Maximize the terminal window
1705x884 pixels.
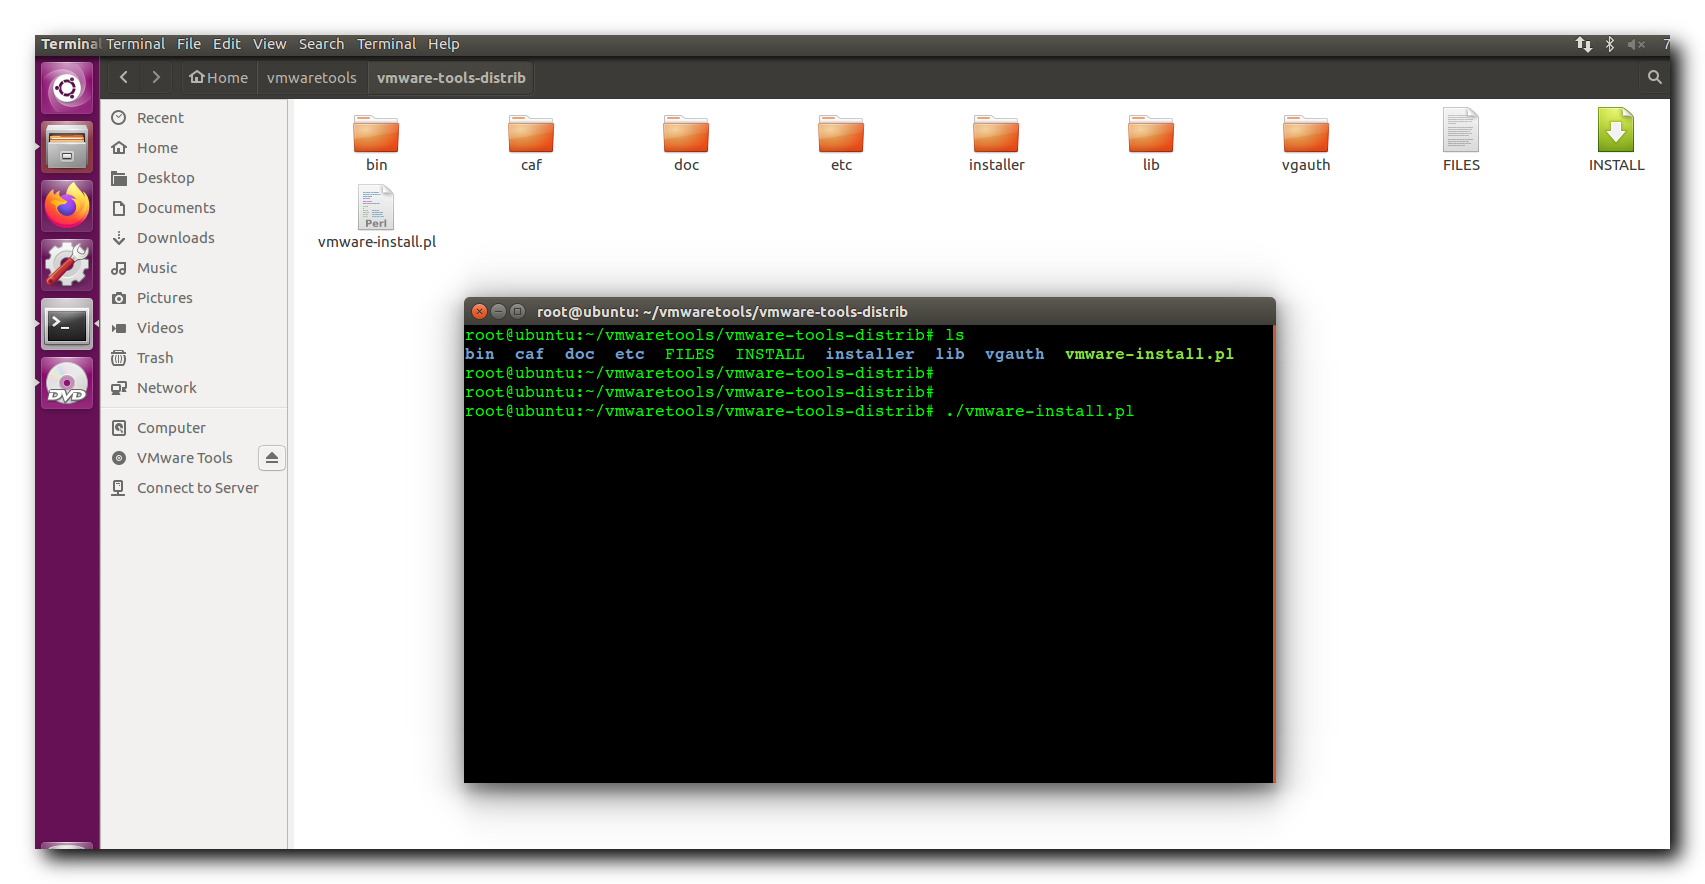coord(517,311)
